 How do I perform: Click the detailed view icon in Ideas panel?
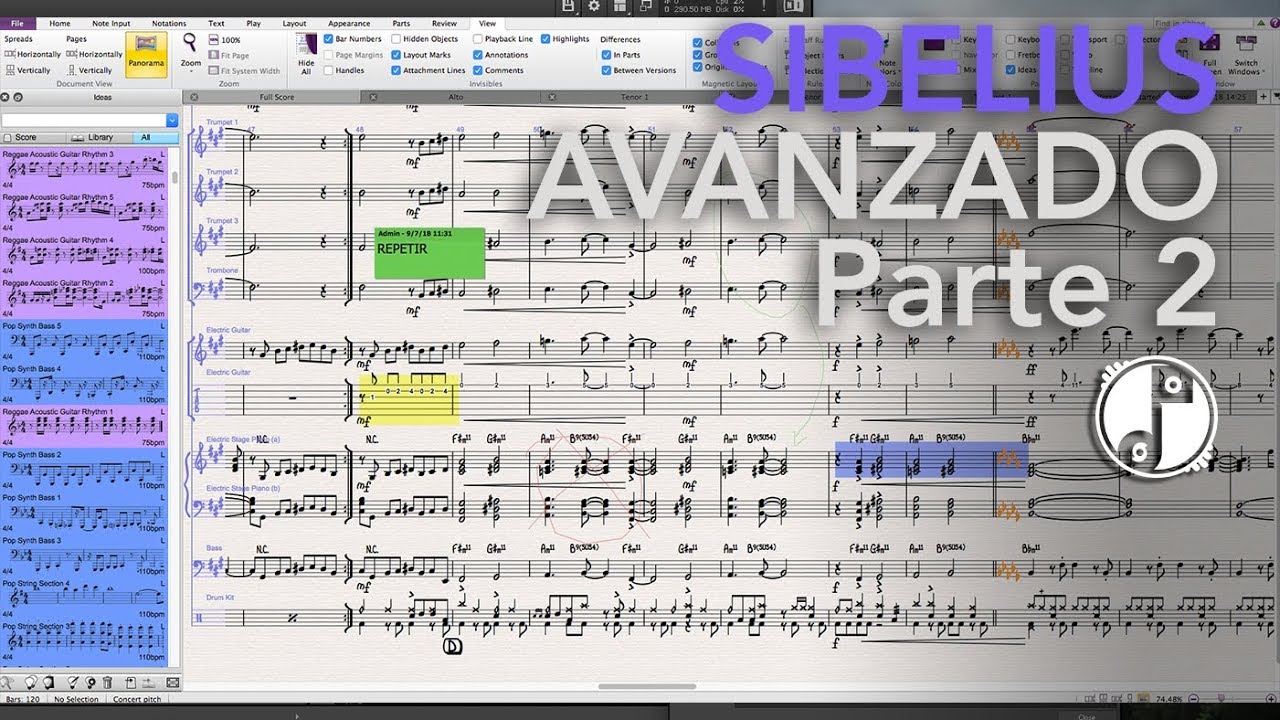(x=172, y=682)
